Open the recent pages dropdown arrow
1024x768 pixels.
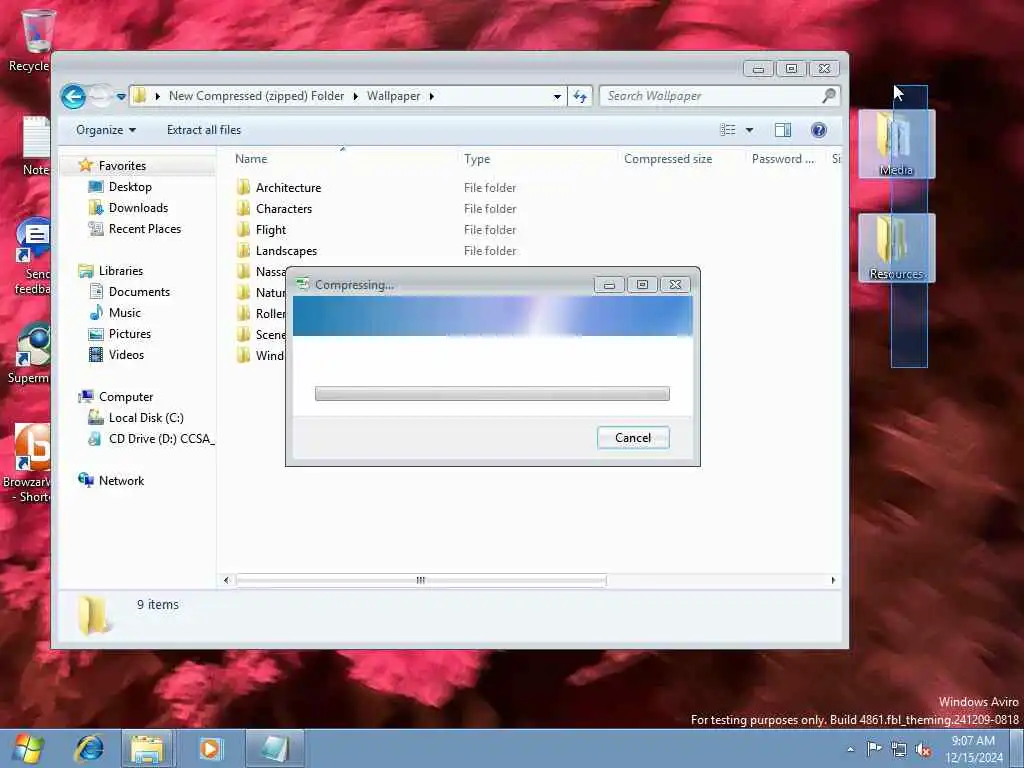tap(121, 97)
